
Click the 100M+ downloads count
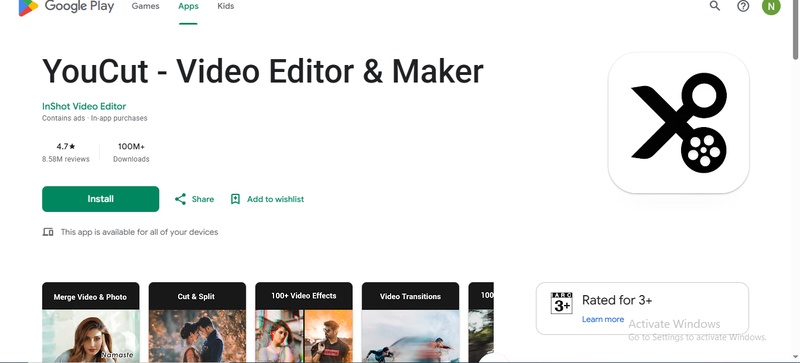(131, 147)
